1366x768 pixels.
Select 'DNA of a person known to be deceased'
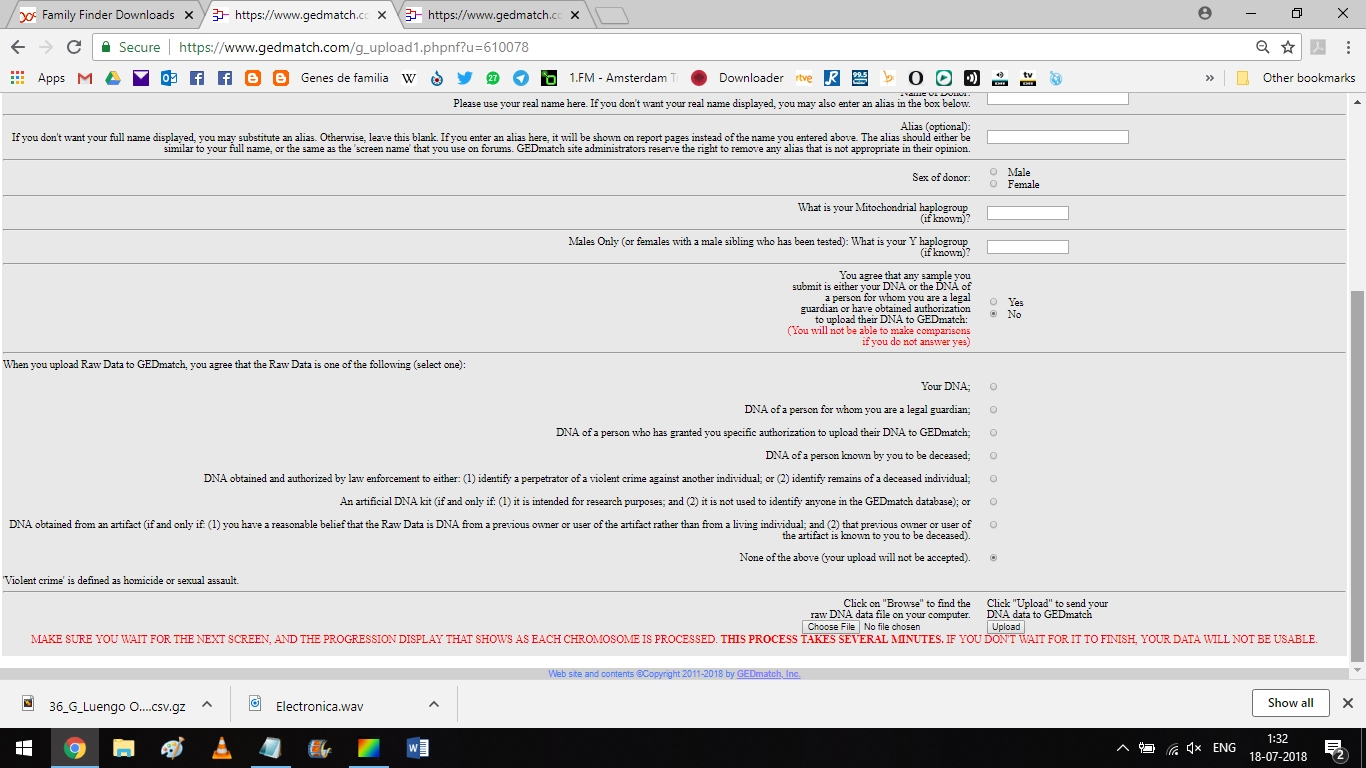pos(993,455)
